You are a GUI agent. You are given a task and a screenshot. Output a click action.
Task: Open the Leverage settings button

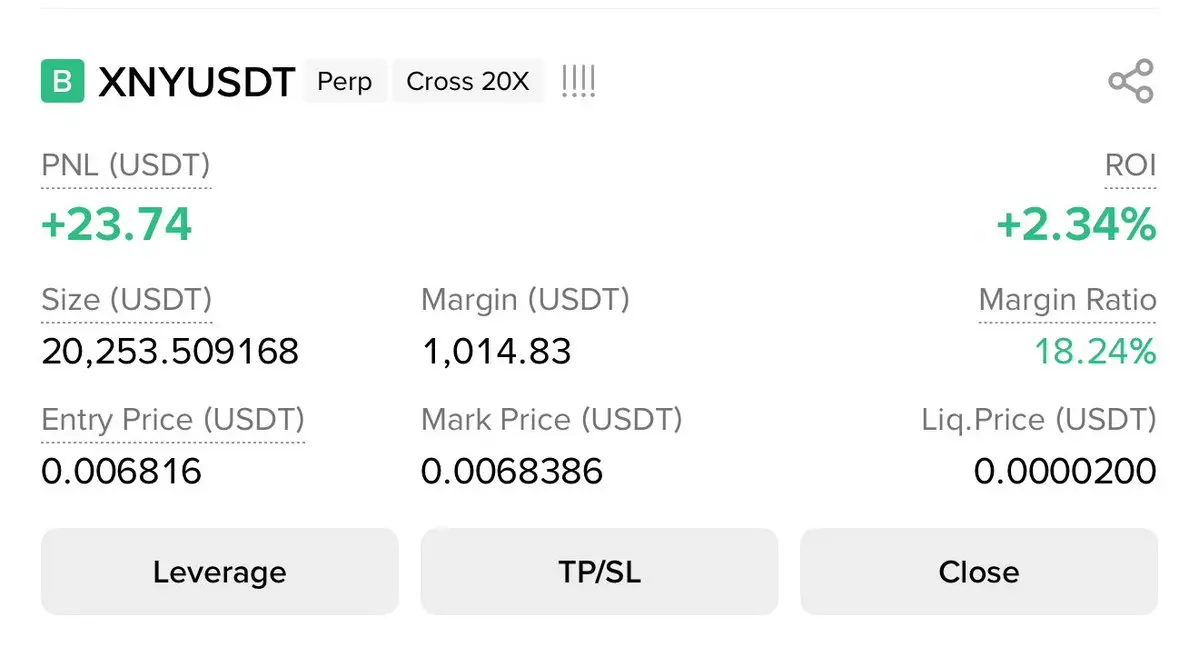click(x=219, y=572)
